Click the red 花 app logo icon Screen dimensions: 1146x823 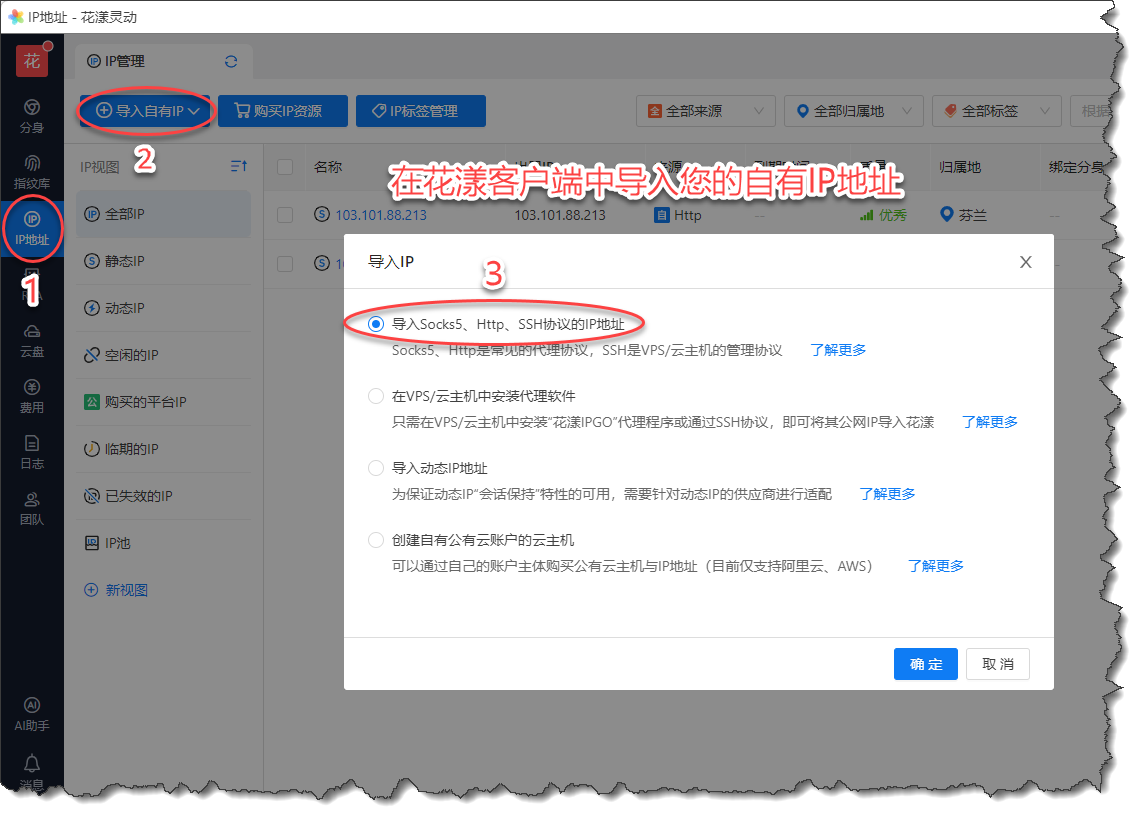pos(31,61)
